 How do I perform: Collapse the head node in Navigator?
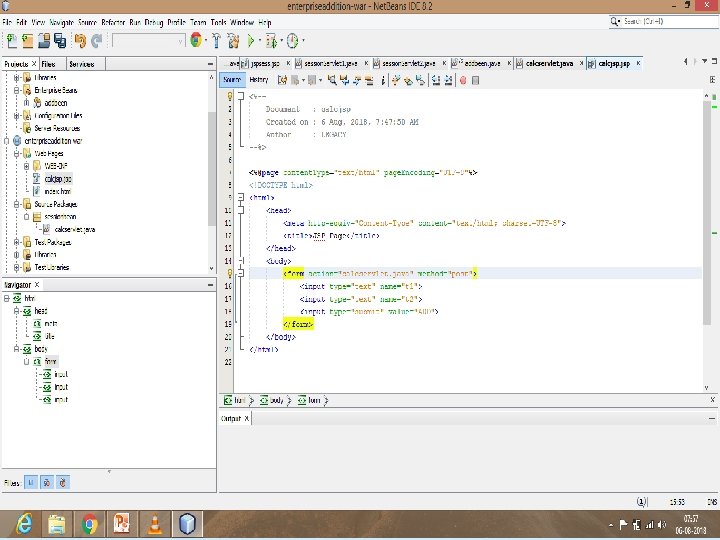[17, 311]
